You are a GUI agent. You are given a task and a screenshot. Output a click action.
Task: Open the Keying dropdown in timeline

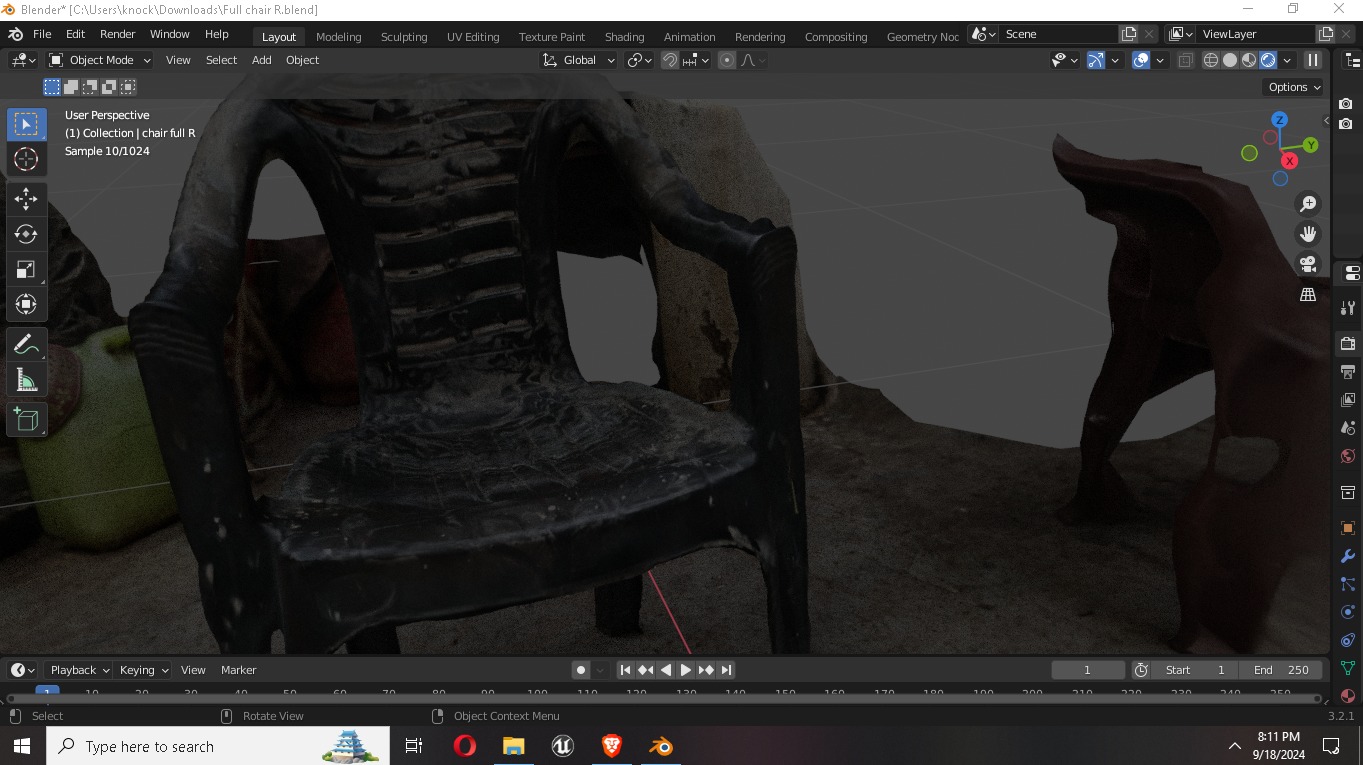click(144, 670)
